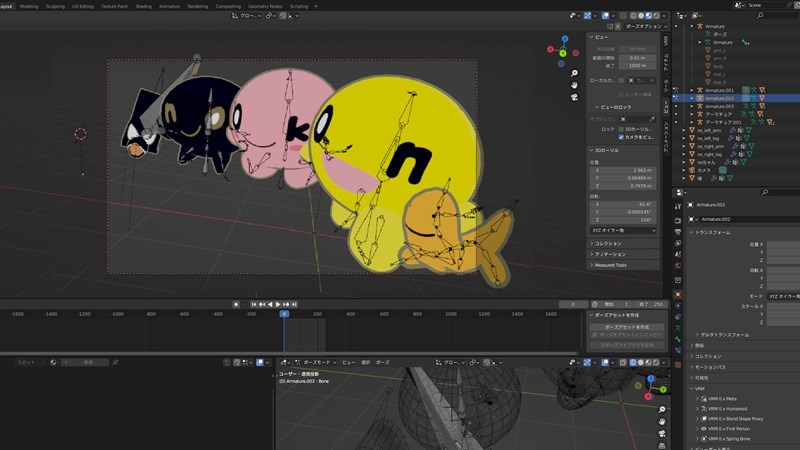Click the 3D cursor X 2.963 m field
Image resolution: width=800 pixels, height=450 pixels.
coord(623,170)
